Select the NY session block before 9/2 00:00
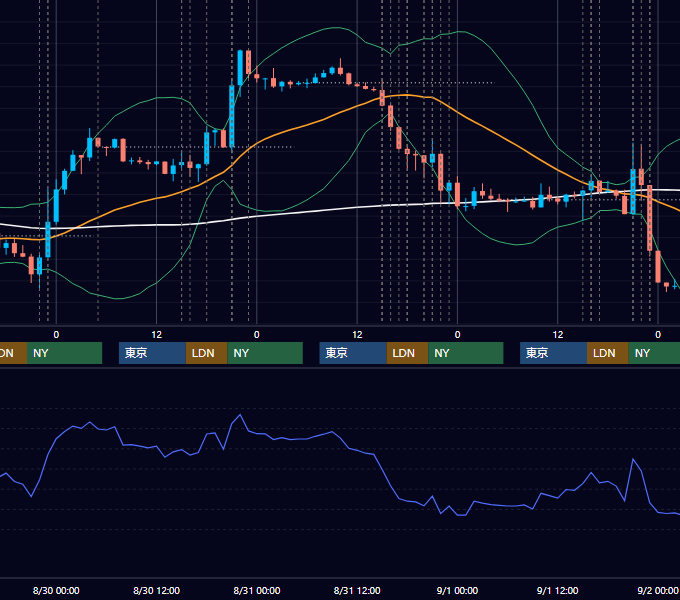The image size is (680, 600). click(654, 353)
